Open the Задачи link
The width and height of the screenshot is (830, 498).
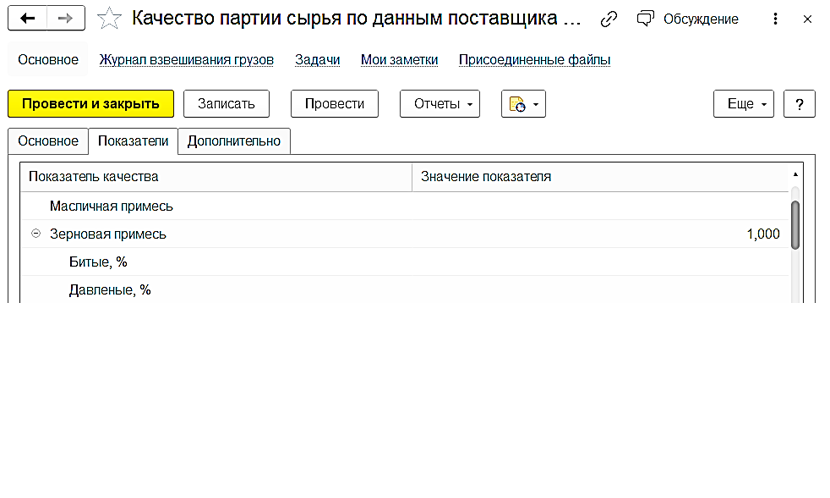point(317,60)
